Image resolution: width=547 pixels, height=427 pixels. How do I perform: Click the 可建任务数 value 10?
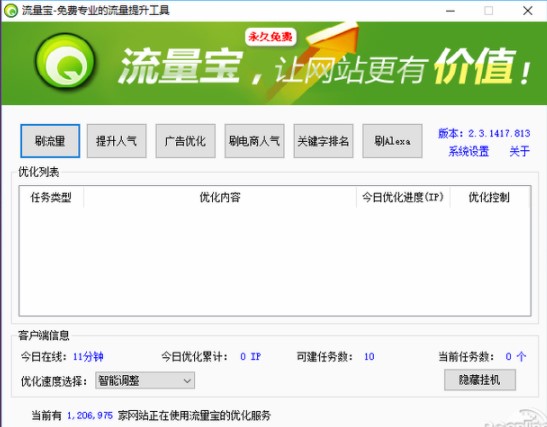click(x=369, y=357)
